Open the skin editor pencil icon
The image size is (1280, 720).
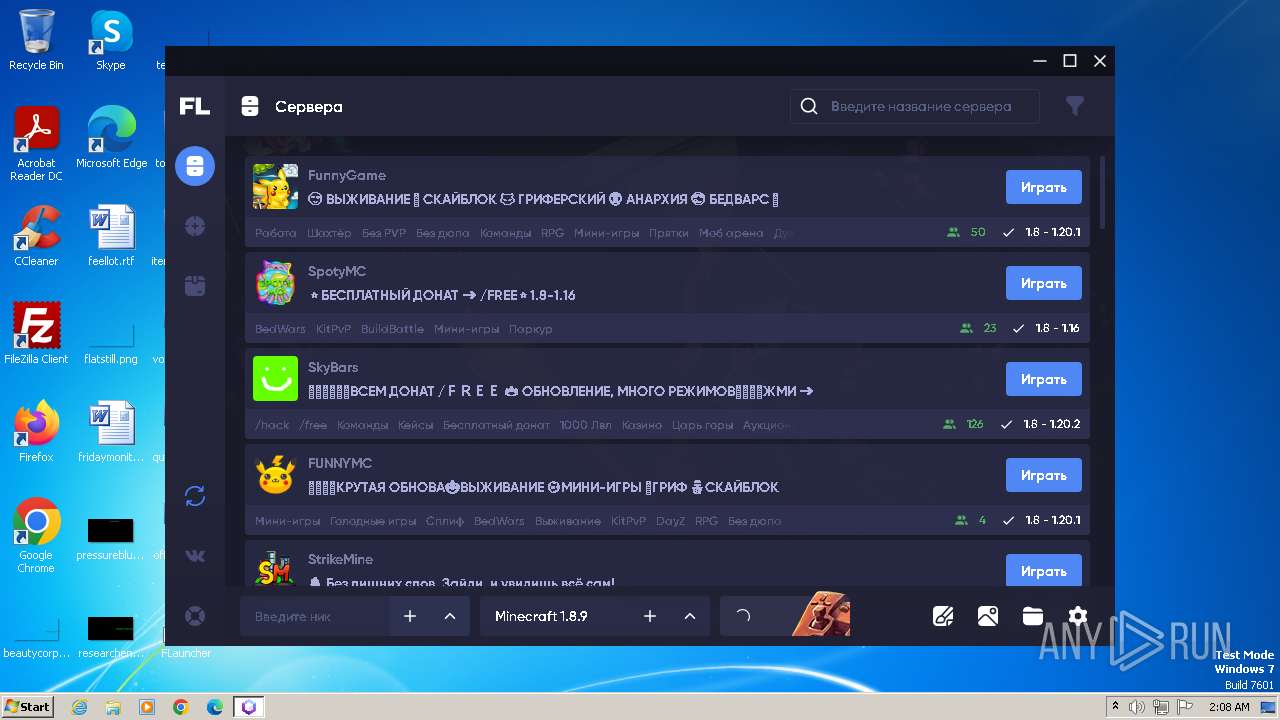943,616
